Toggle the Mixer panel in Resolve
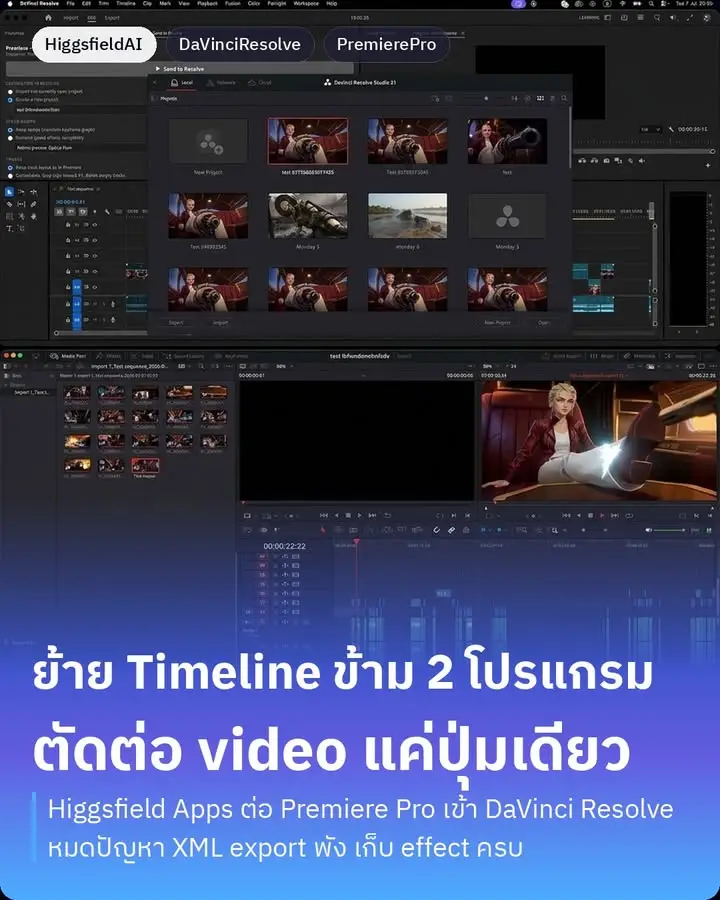This screenshot has width=720, height=900. [602, 356]
